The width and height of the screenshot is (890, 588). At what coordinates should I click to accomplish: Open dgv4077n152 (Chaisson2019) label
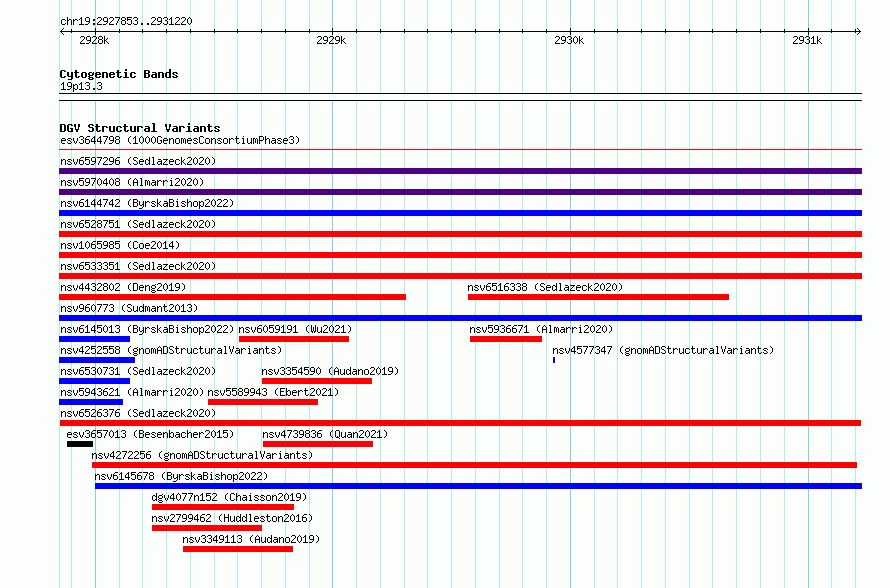[229, 497]
